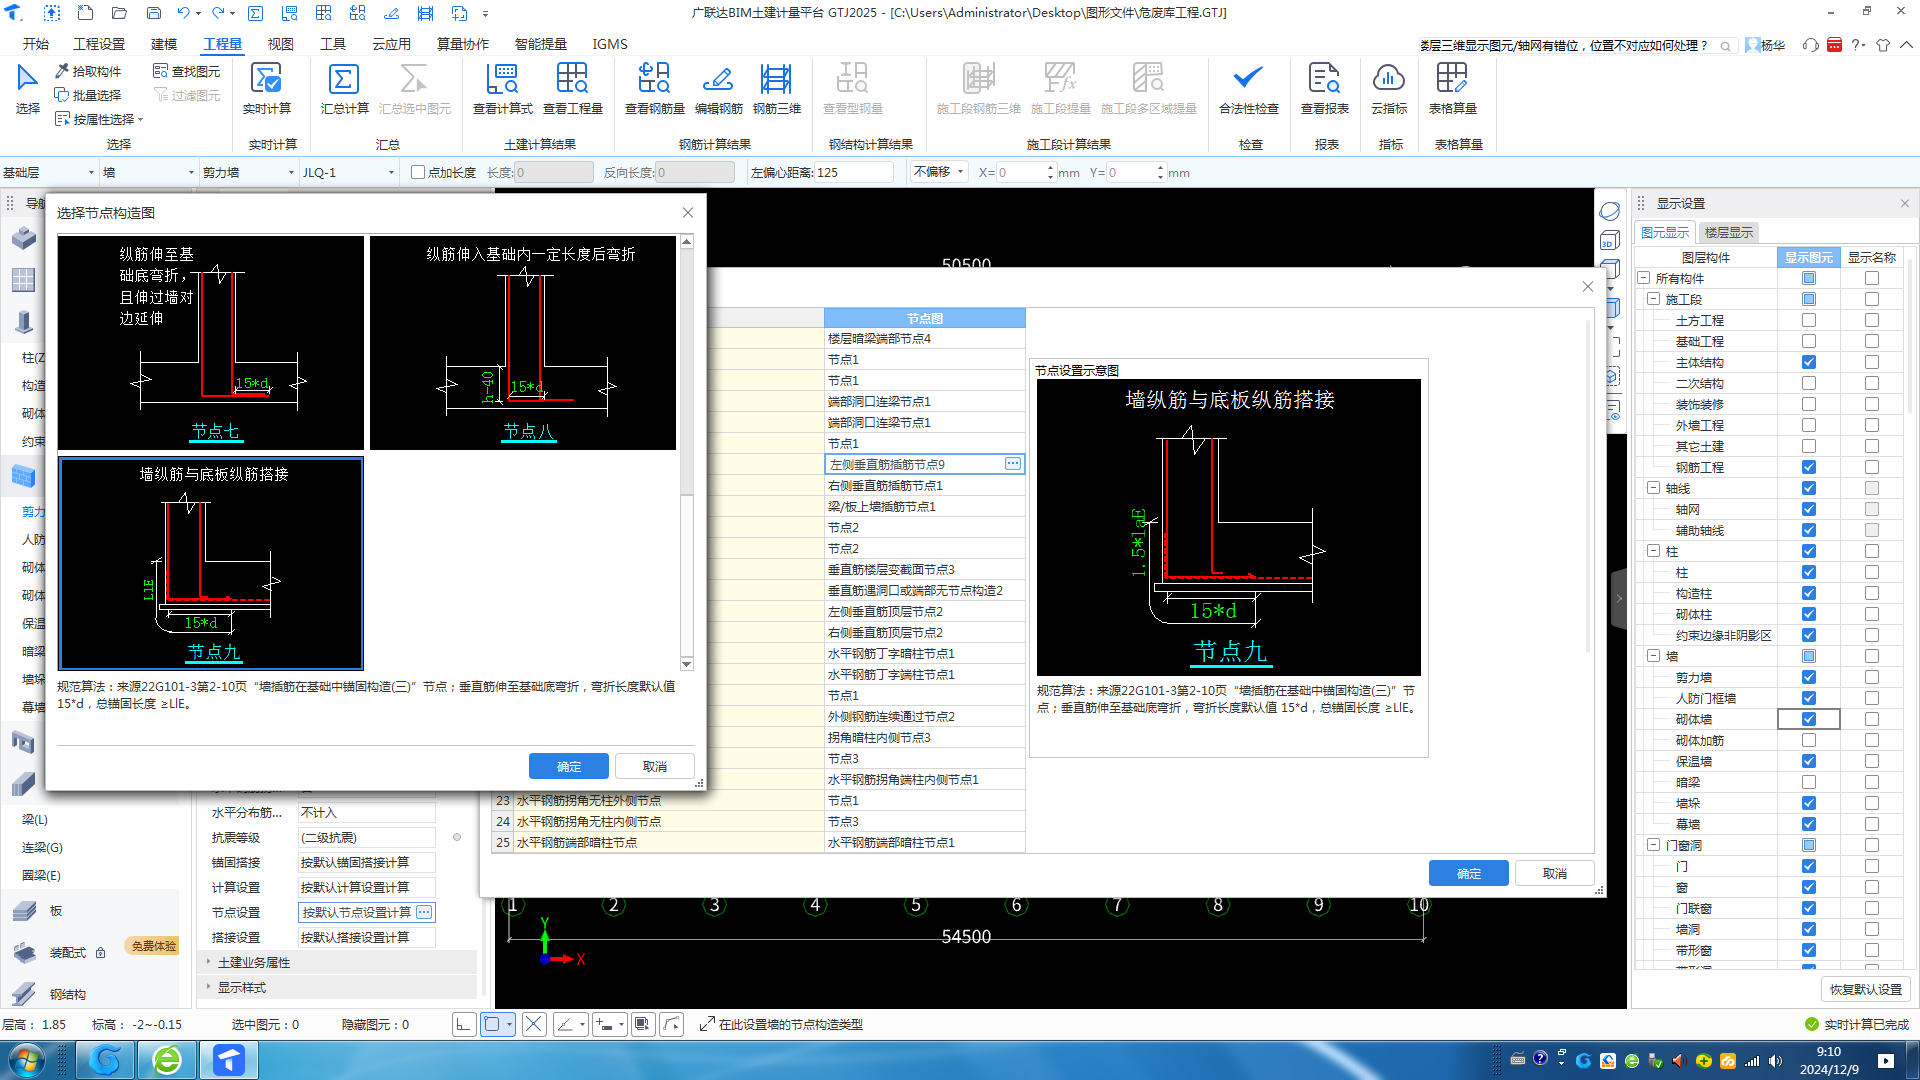Toggle 显示图元 checkbox for 土方工程
Viewport: 1920px width, 1080px height.
tap(1809, 320)
